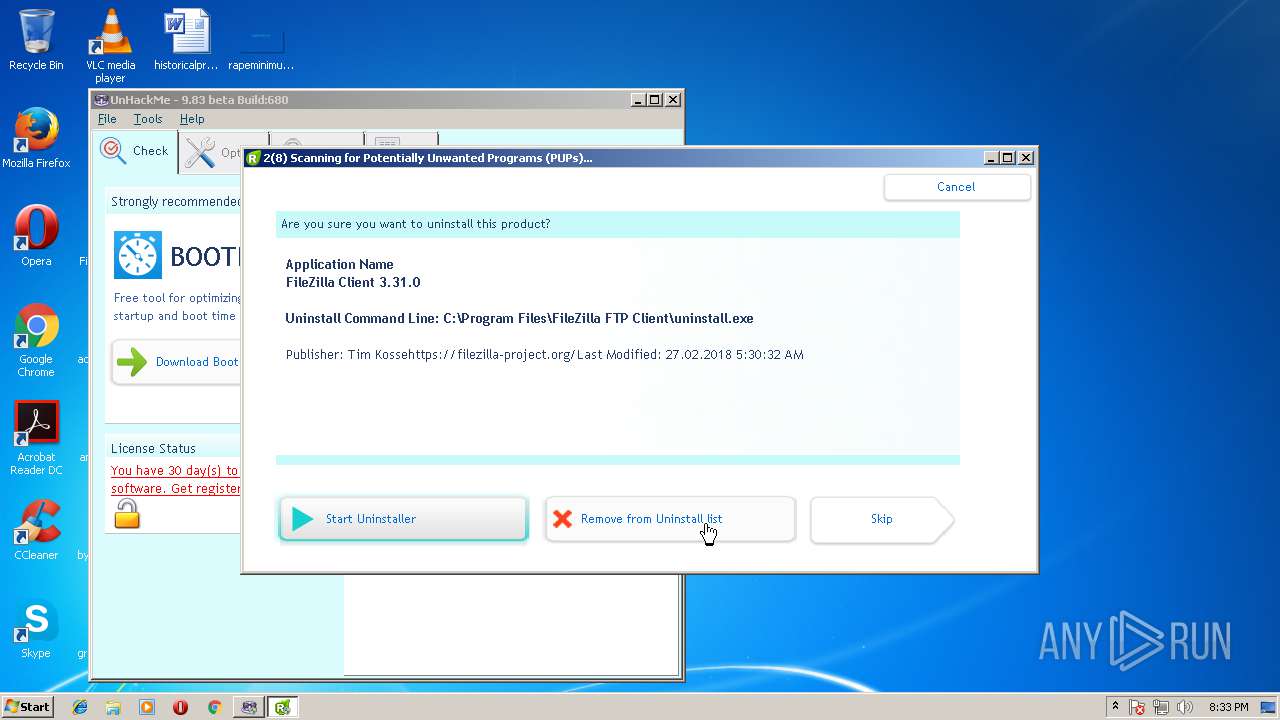Launch Google Chrome from desktop

(x=36, y=341)
